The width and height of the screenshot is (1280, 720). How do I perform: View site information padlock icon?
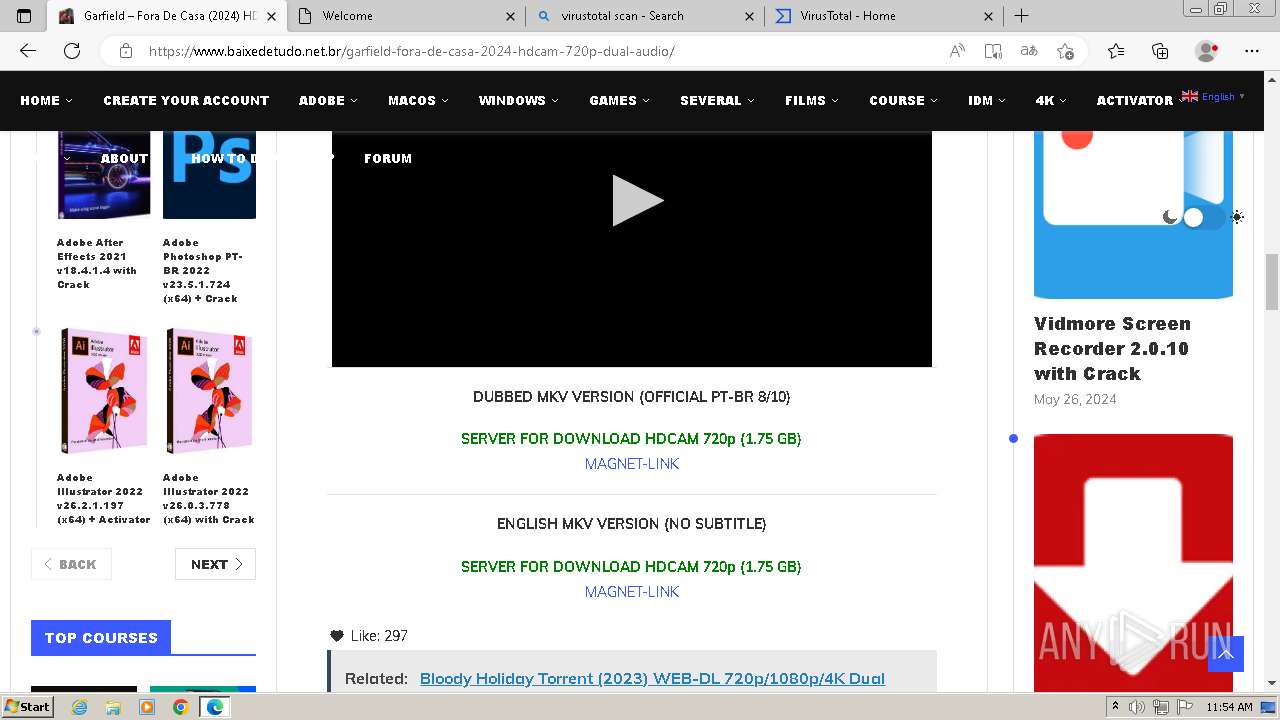tap(126, 51)
